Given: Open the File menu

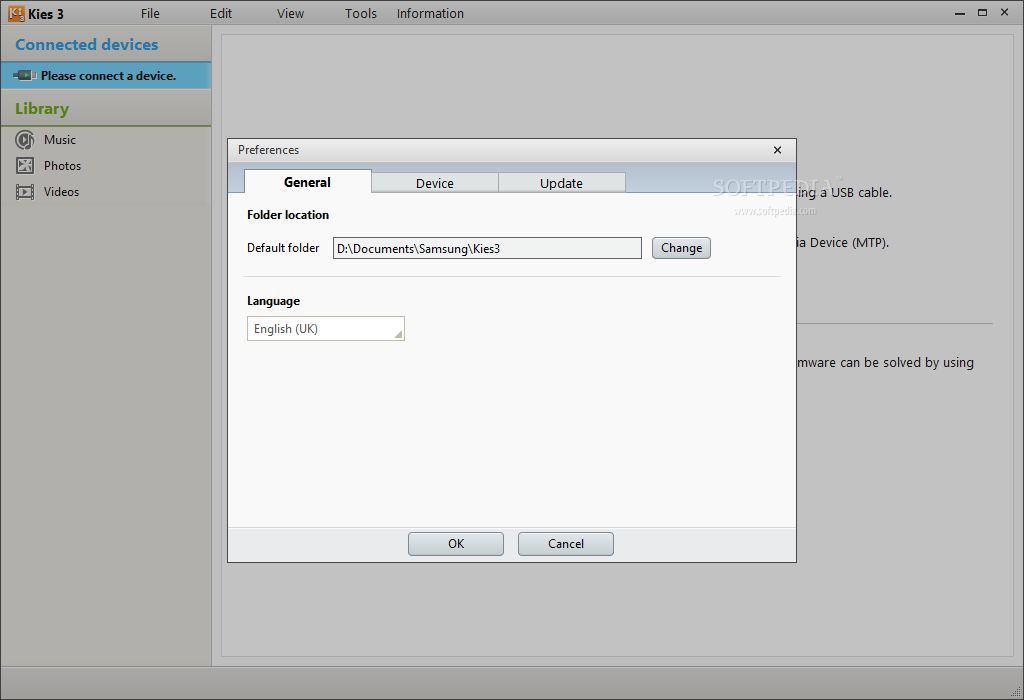Looking at the screenshot, I should coord(150,14).
